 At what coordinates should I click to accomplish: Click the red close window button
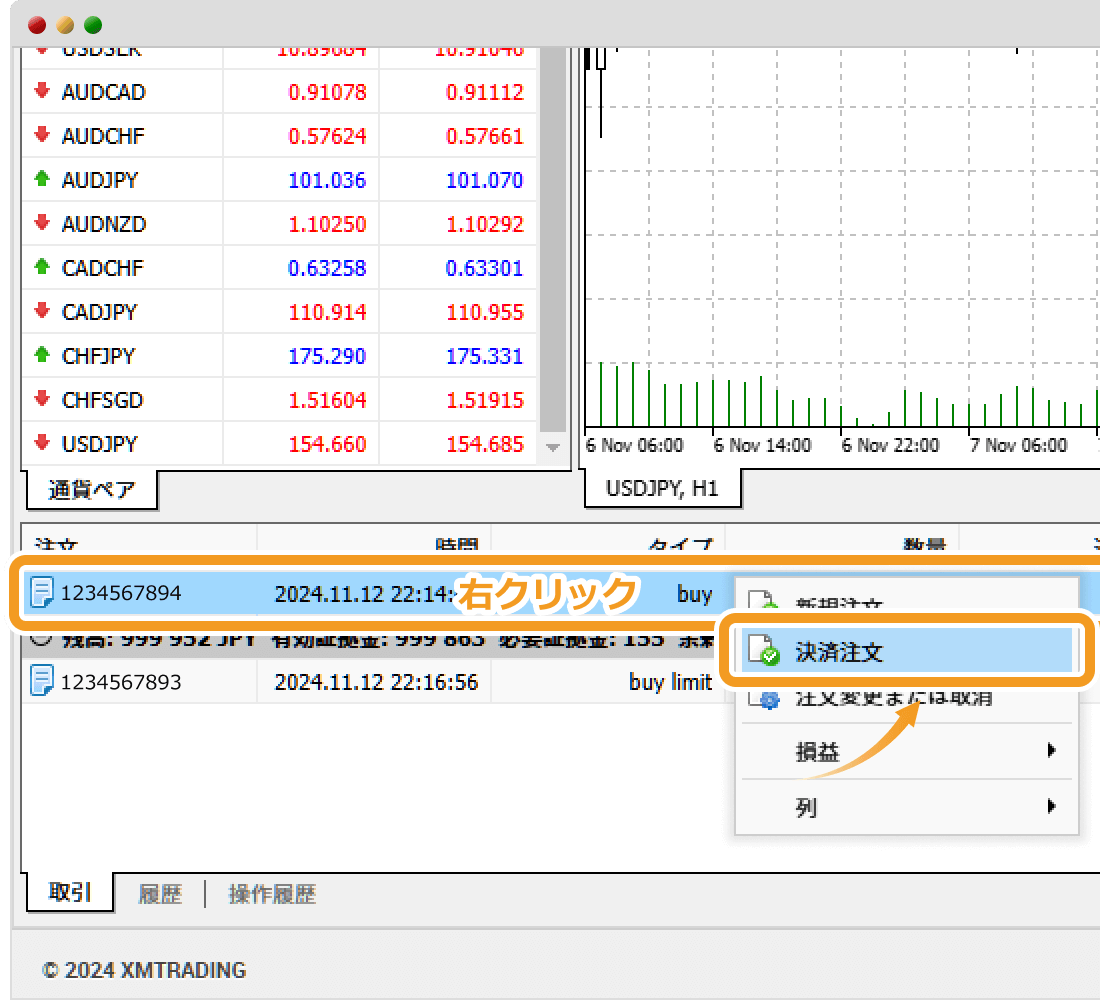coord(37,25)
